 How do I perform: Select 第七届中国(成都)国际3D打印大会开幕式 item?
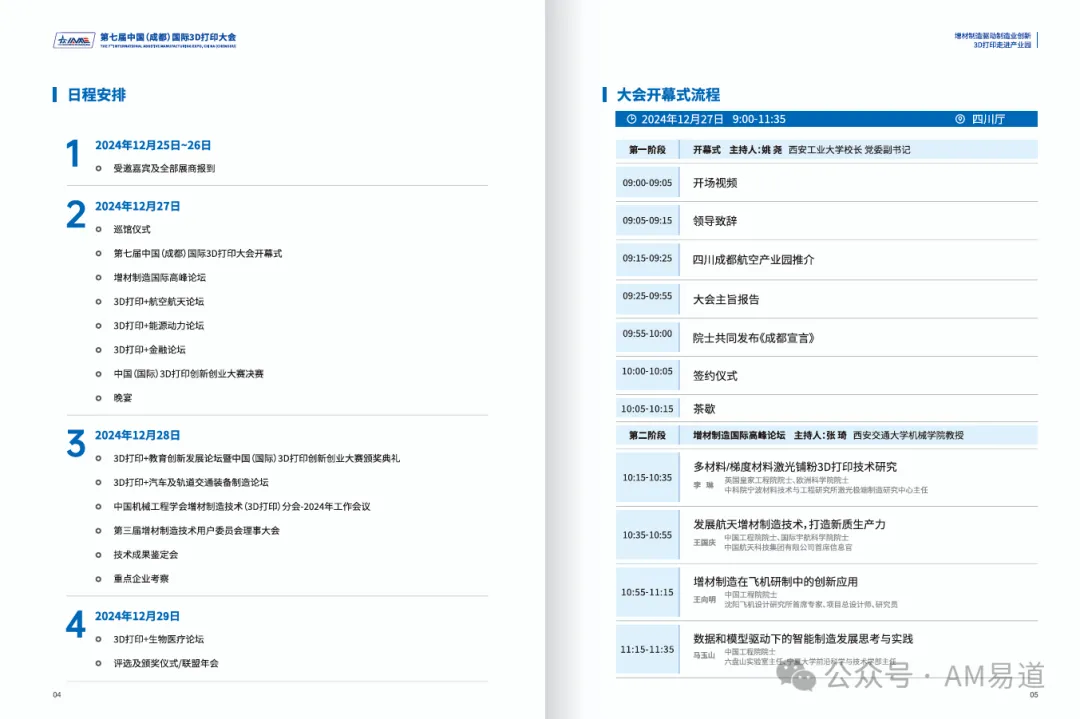[198, 253]
